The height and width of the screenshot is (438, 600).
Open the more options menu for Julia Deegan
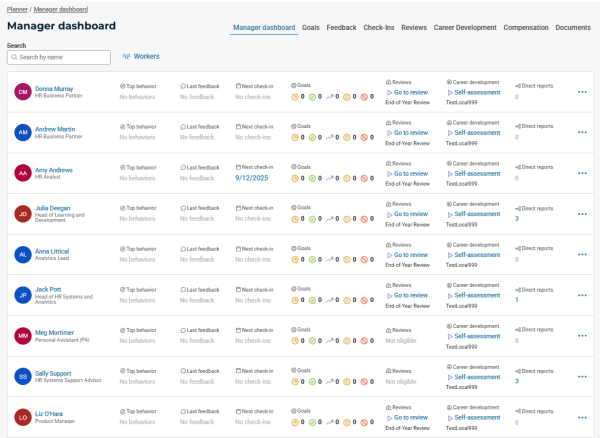[x=582, y=214]
